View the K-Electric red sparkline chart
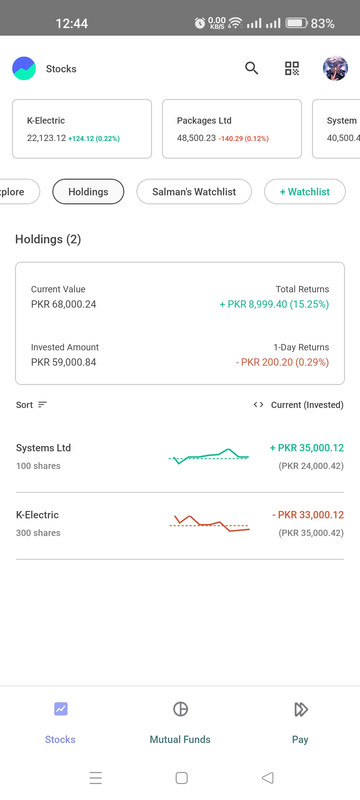The height and width of the screenshot is (800, 360). point(210,523)
